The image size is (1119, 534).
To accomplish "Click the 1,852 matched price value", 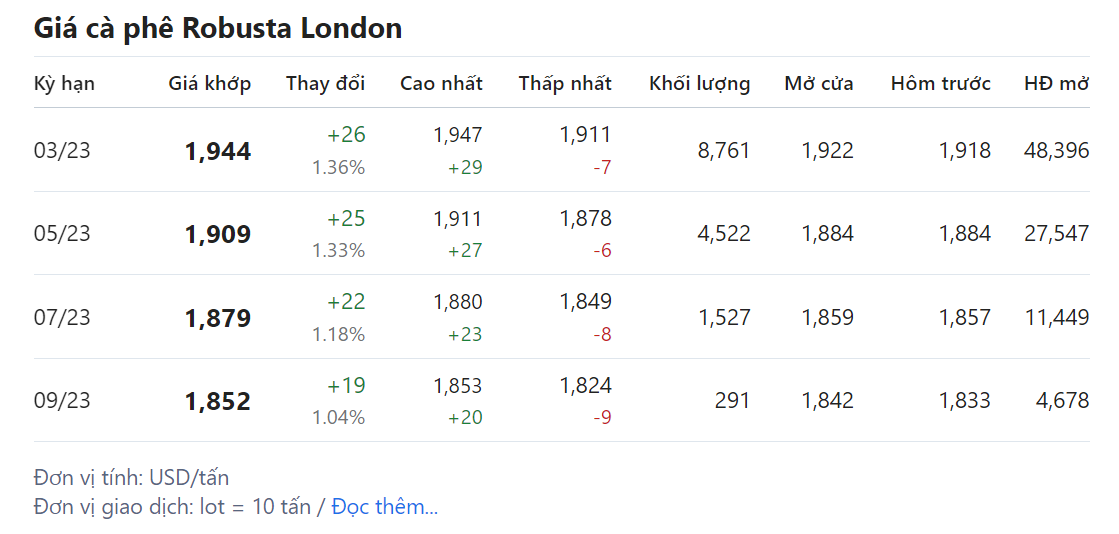I will pos(218,401).
